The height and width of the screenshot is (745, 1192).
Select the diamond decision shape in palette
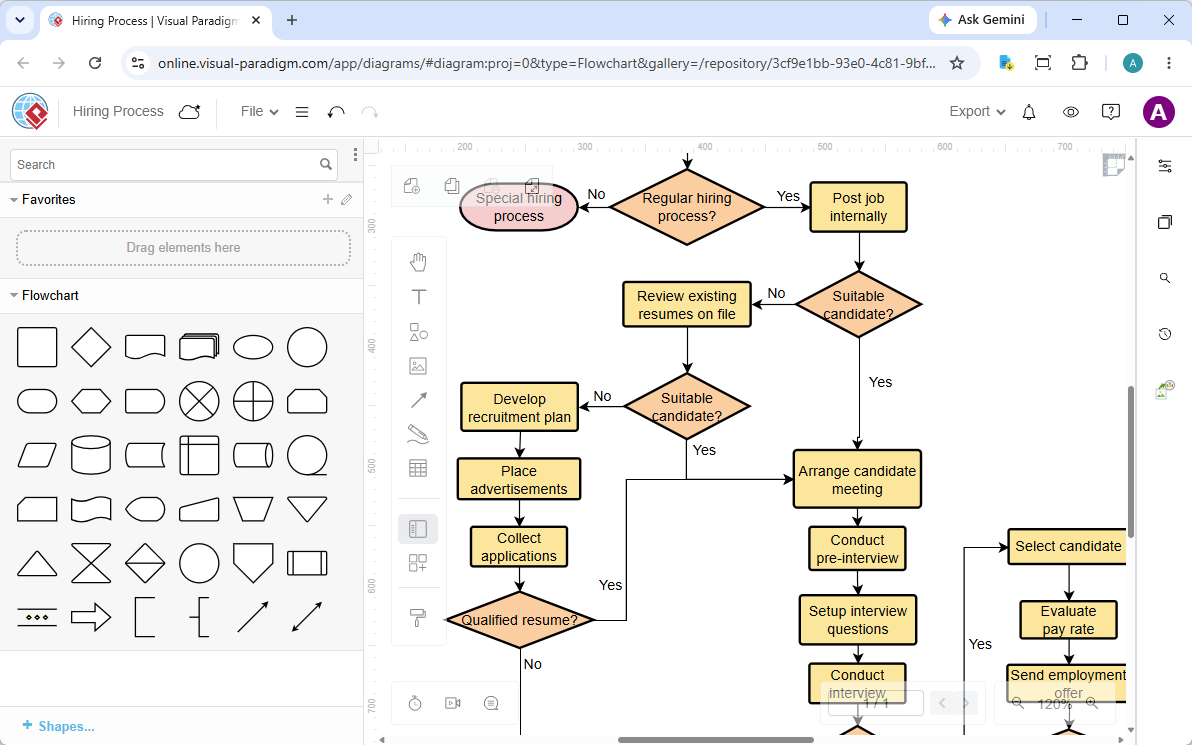[x=90, y=347]
